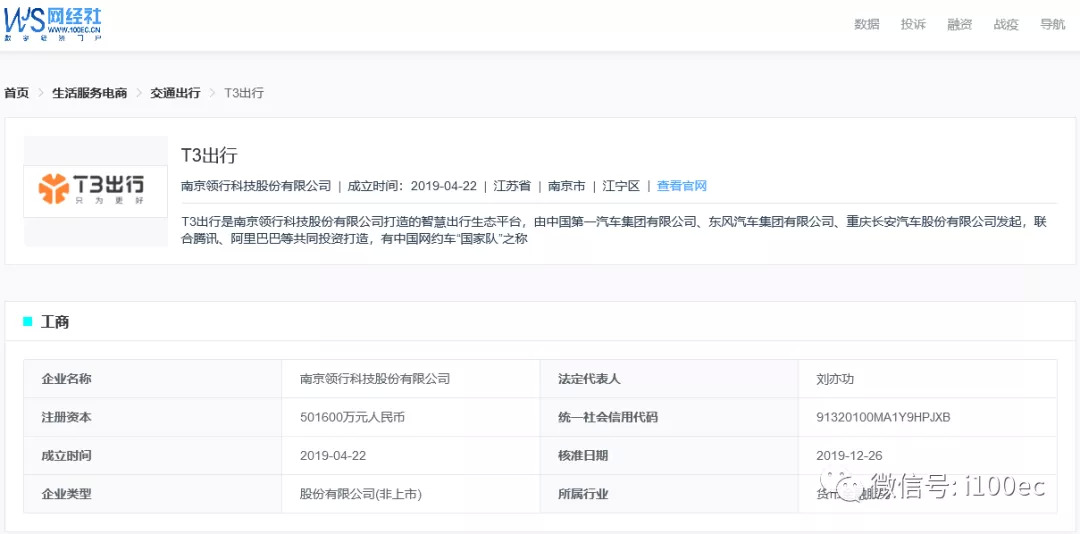Navigate to 交通出行 breadcrumb category

coord(175,93)
